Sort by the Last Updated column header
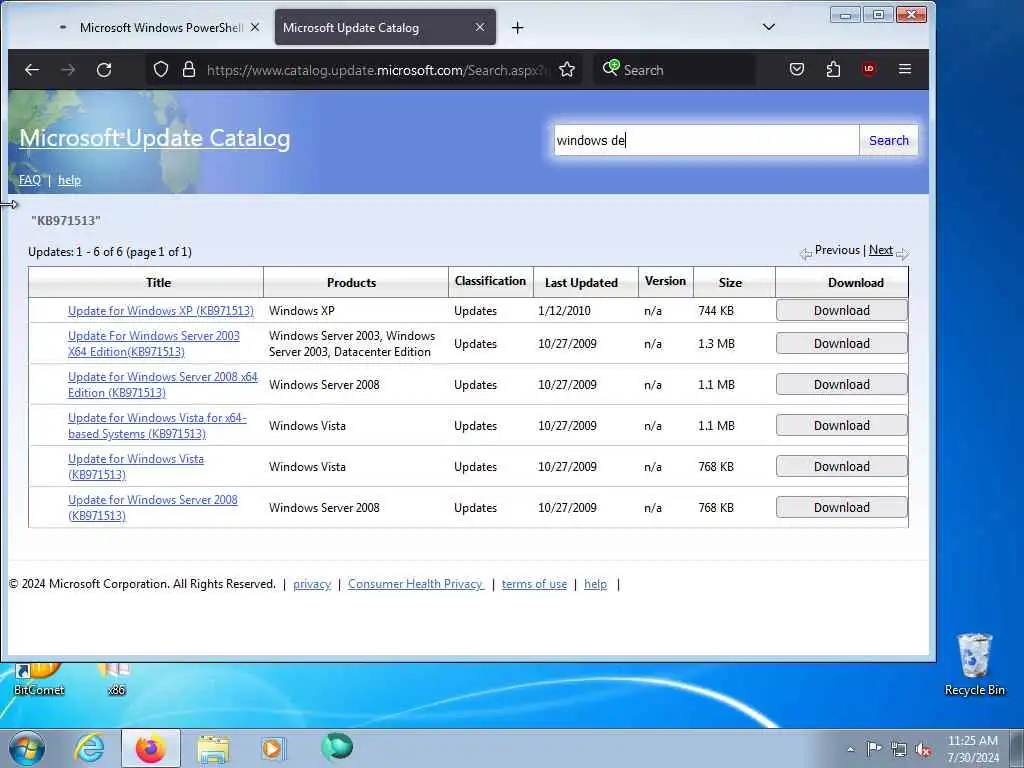The image size is (1024, 768). [581, 283]
